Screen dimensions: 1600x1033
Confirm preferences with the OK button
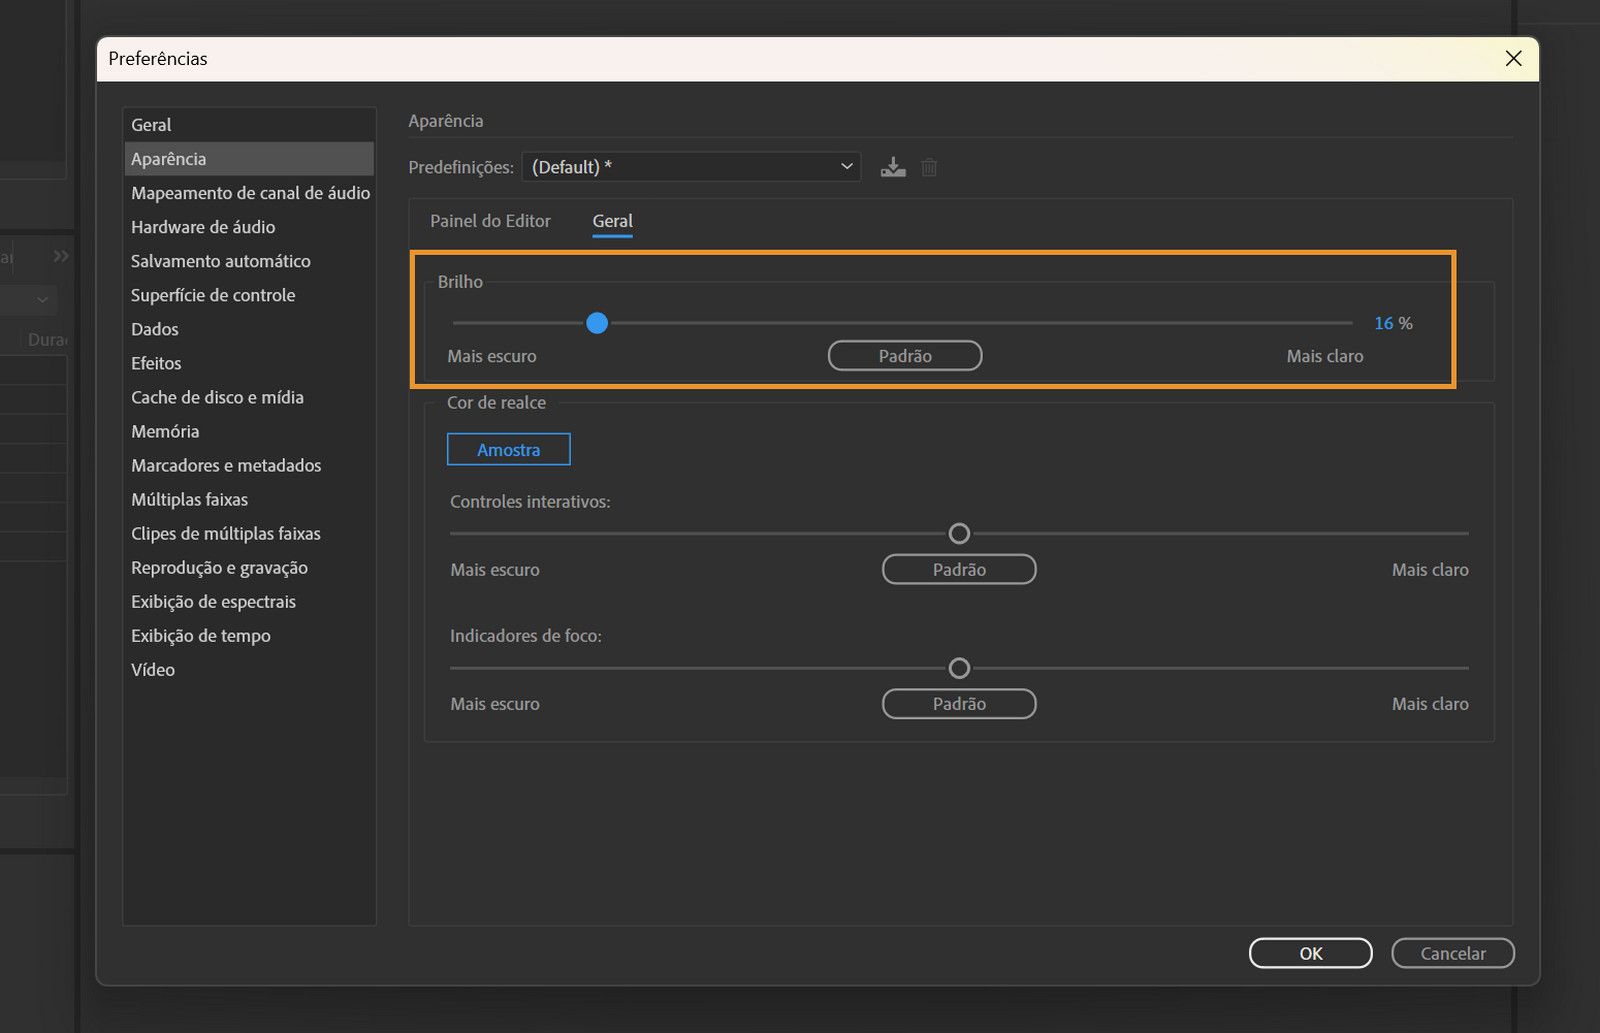tap(1310, 953)
